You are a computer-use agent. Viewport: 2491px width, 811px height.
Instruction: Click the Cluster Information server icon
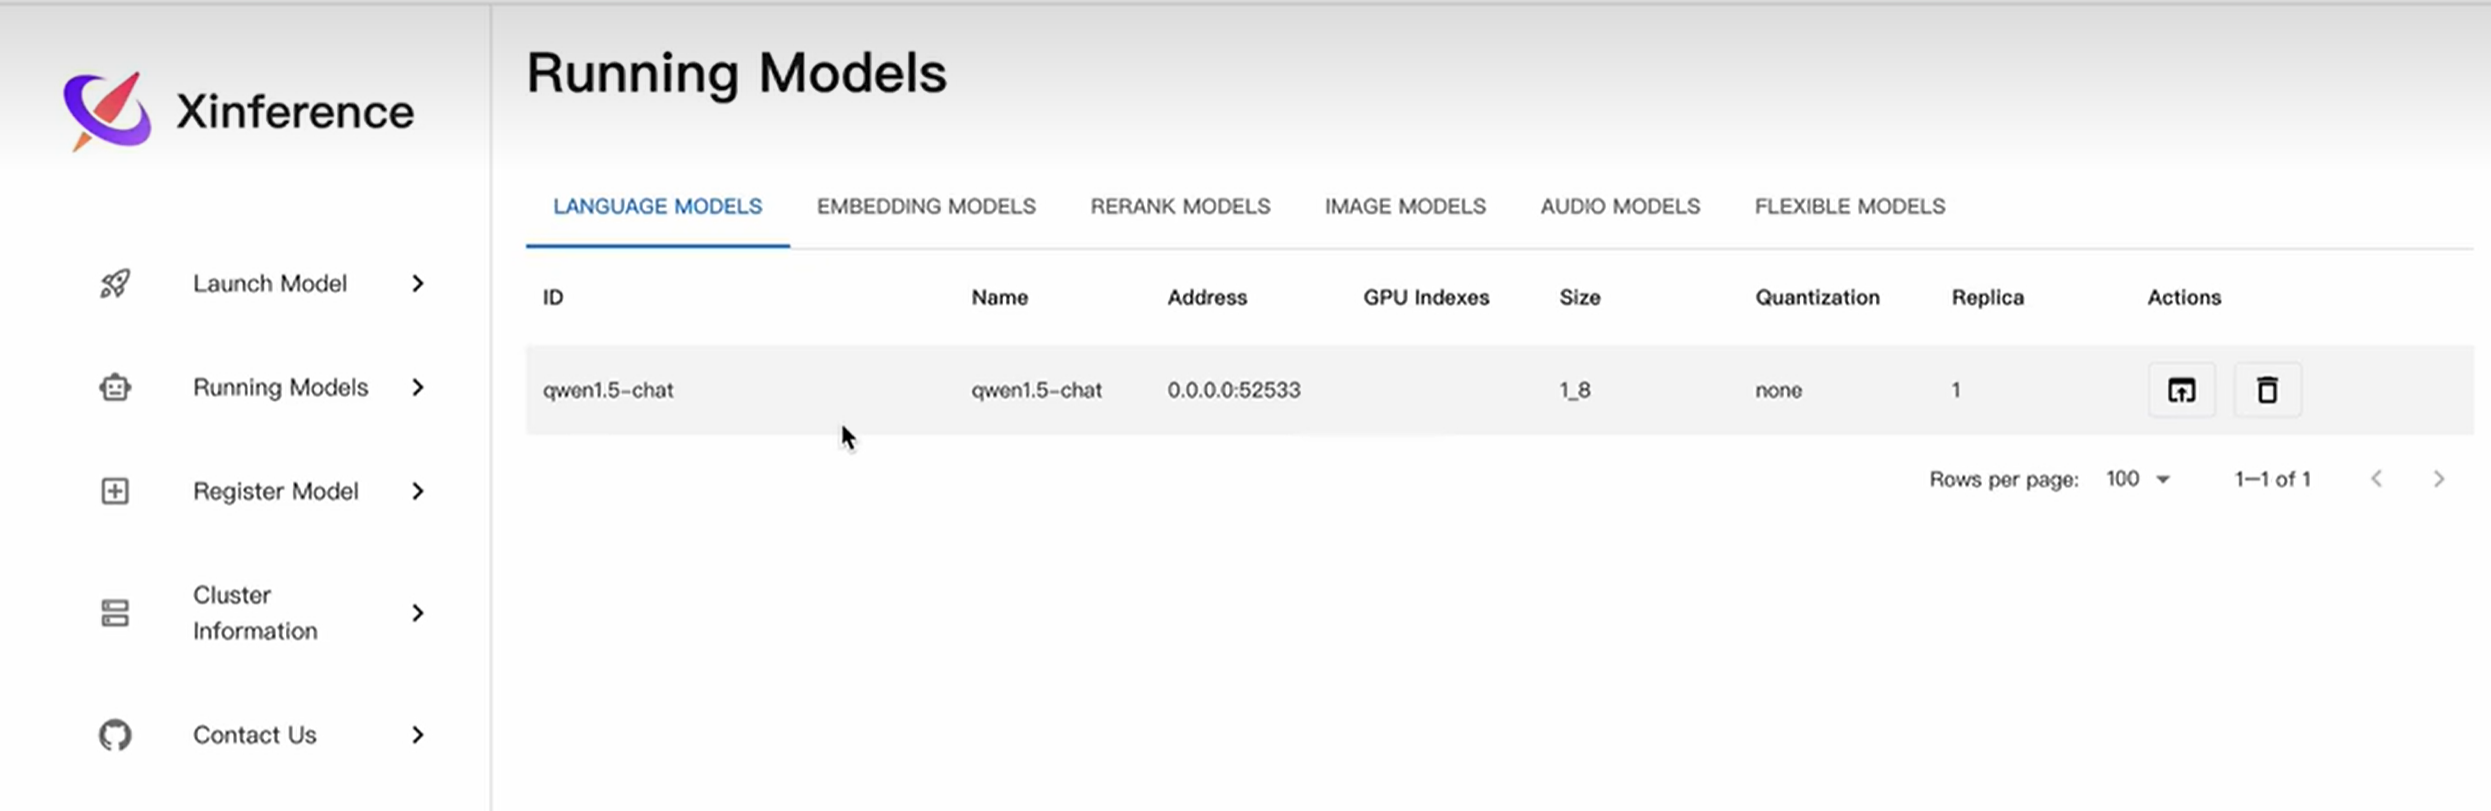click(x=115, y=613)
